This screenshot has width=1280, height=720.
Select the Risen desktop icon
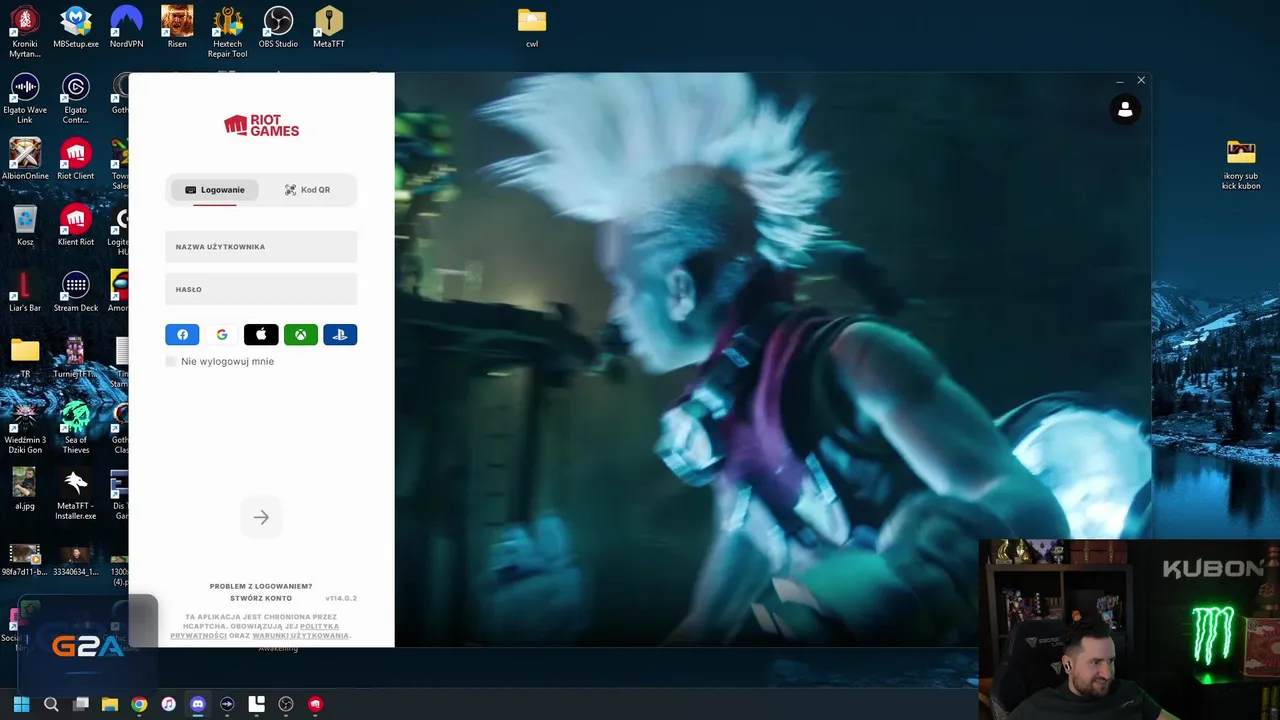177,27
